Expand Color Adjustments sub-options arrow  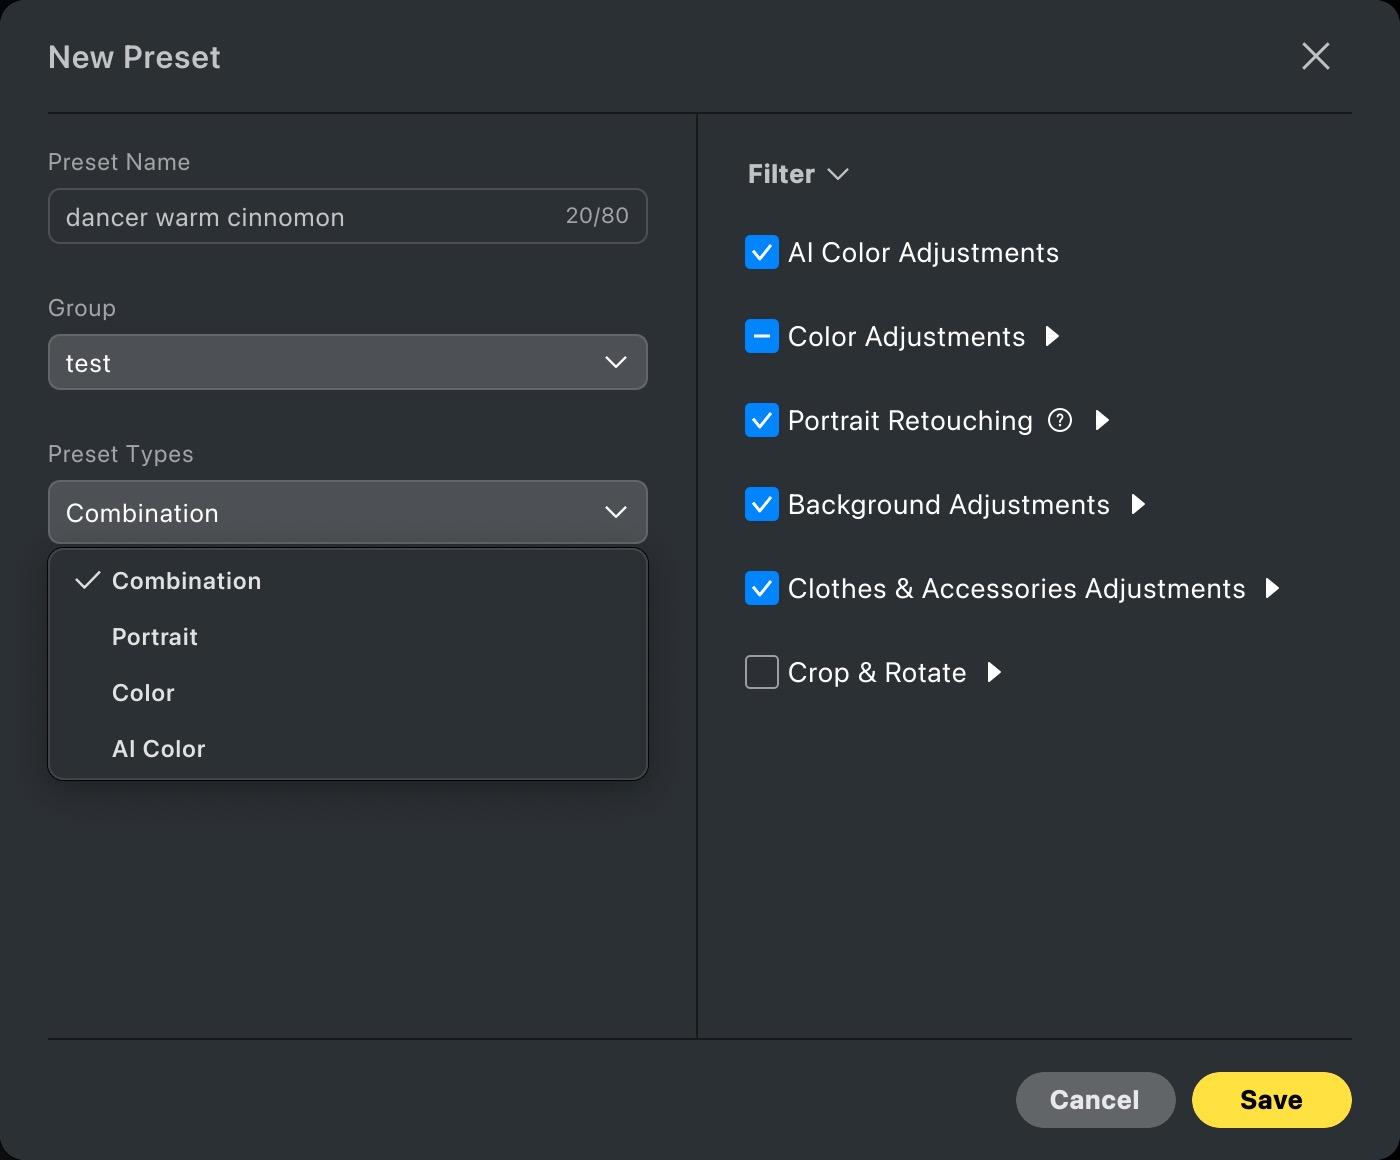pyautogui.click(x=1052, y=336)
